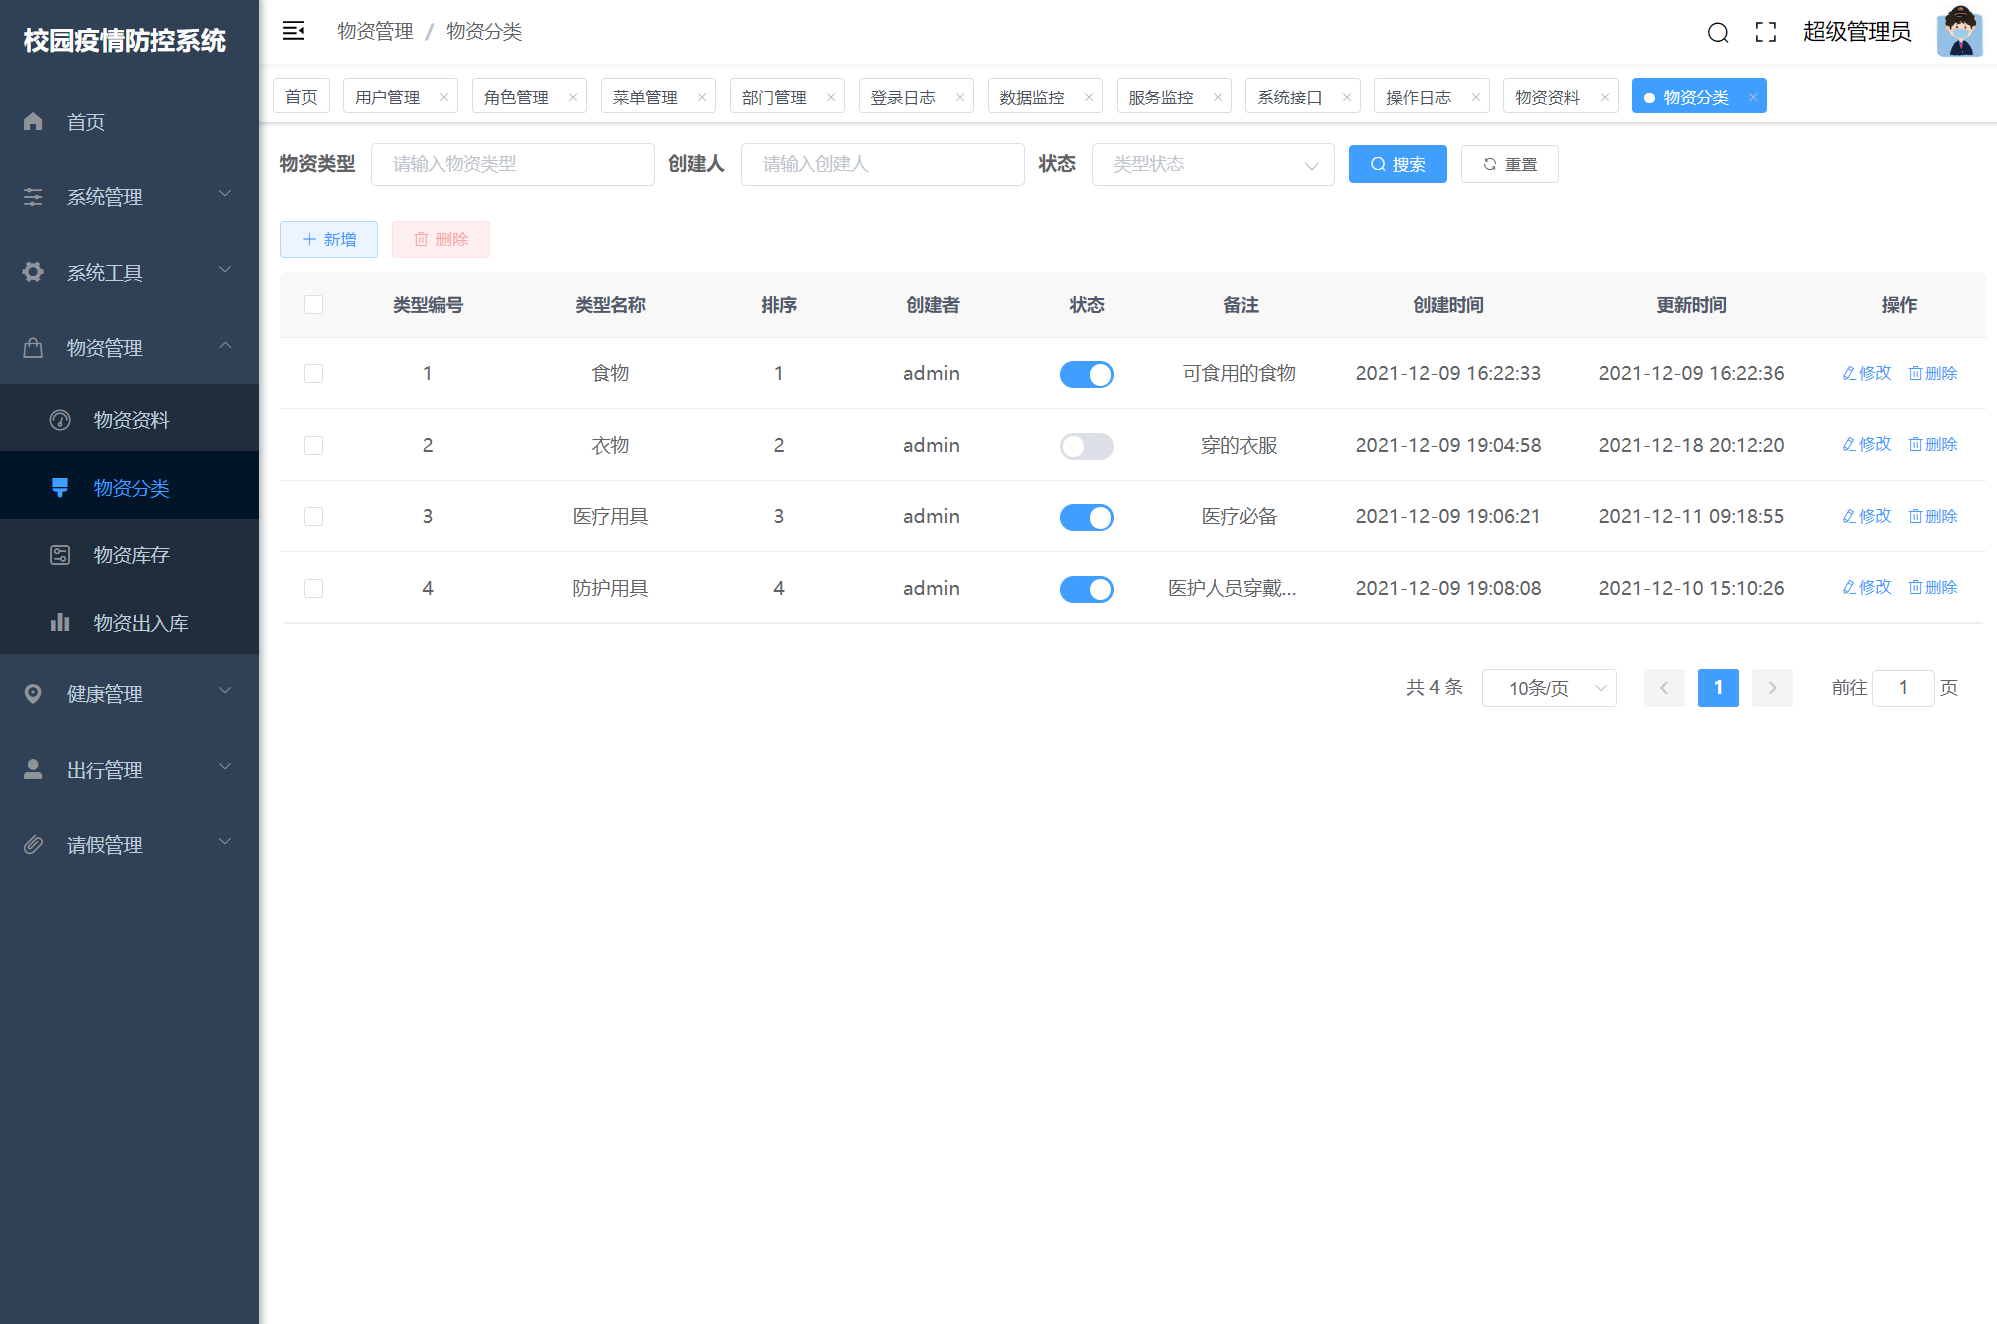This screenshot has width=1997, height=1324.
Task: Click the 新增 add button
Action: pos(329,240)
